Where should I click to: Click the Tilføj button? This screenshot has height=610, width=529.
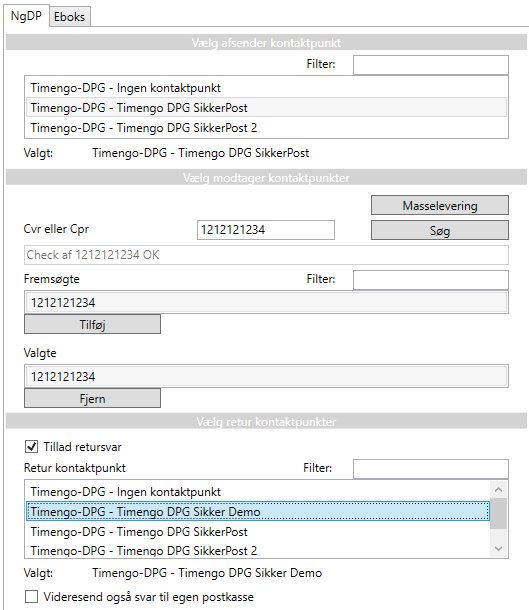click(x=93, y=324)
